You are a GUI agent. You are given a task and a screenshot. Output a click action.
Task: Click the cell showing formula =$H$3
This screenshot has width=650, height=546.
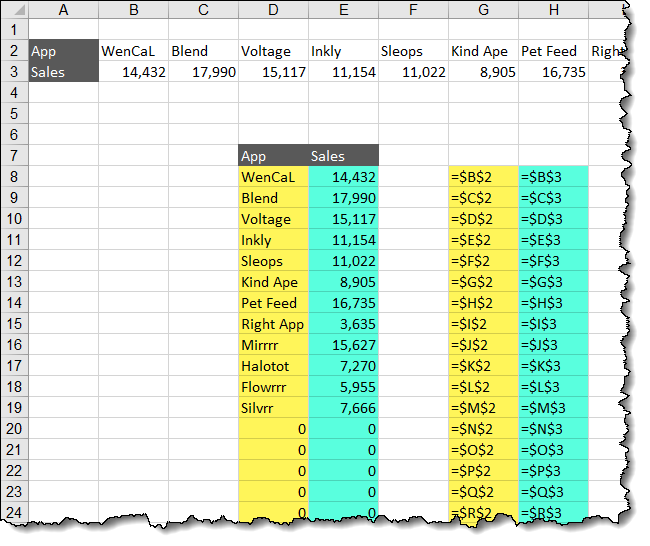(553, 303)
